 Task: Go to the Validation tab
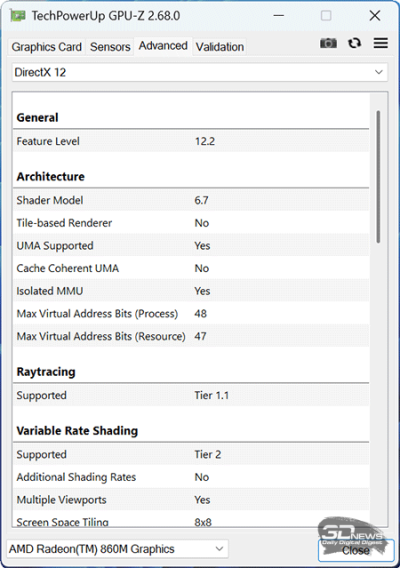(x=220, y=47)
